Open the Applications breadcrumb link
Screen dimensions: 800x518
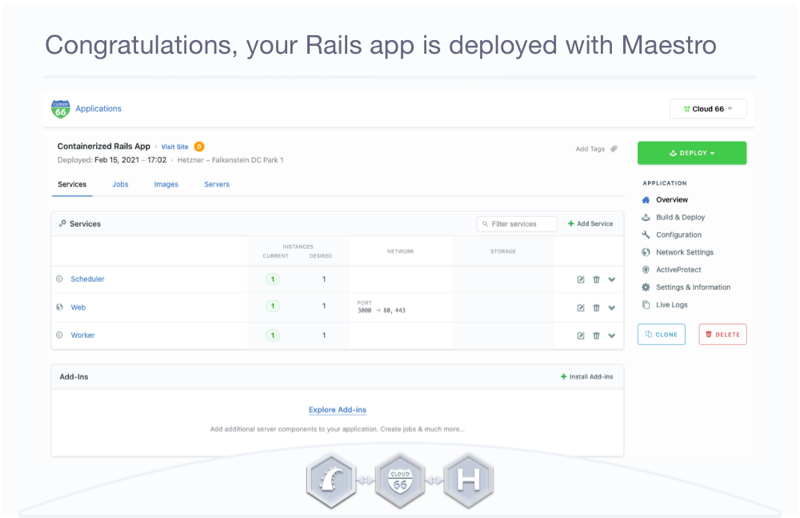98,109
